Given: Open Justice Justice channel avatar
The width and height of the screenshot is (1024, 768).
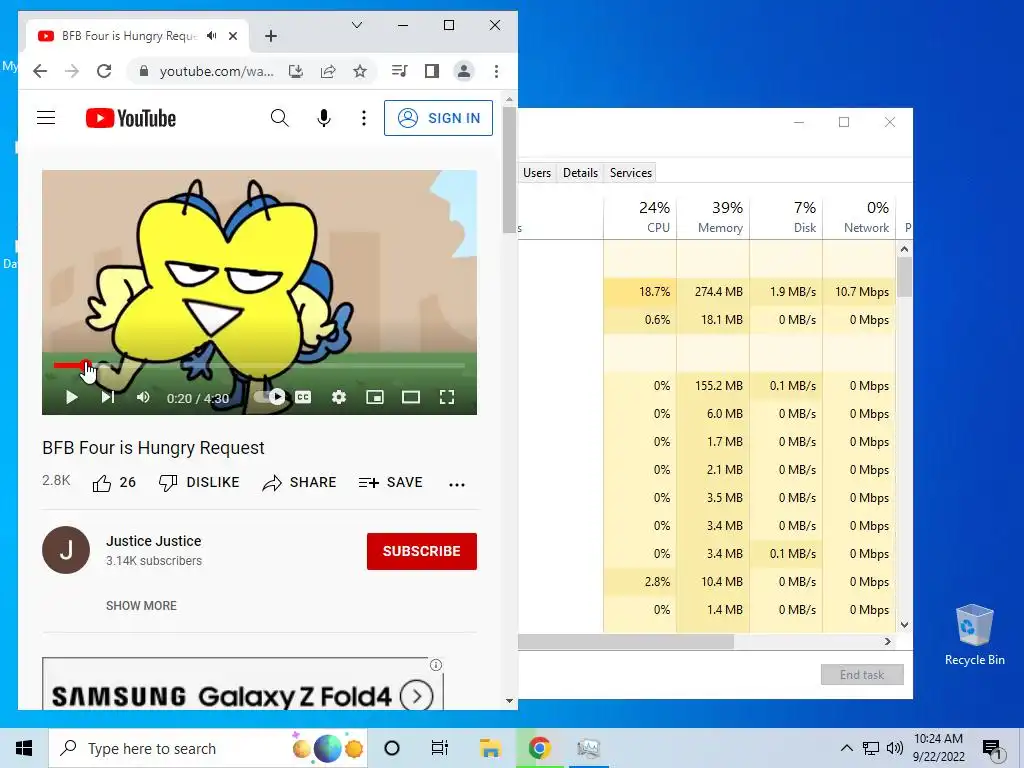Looking at the screenshot, I should 66,551.
